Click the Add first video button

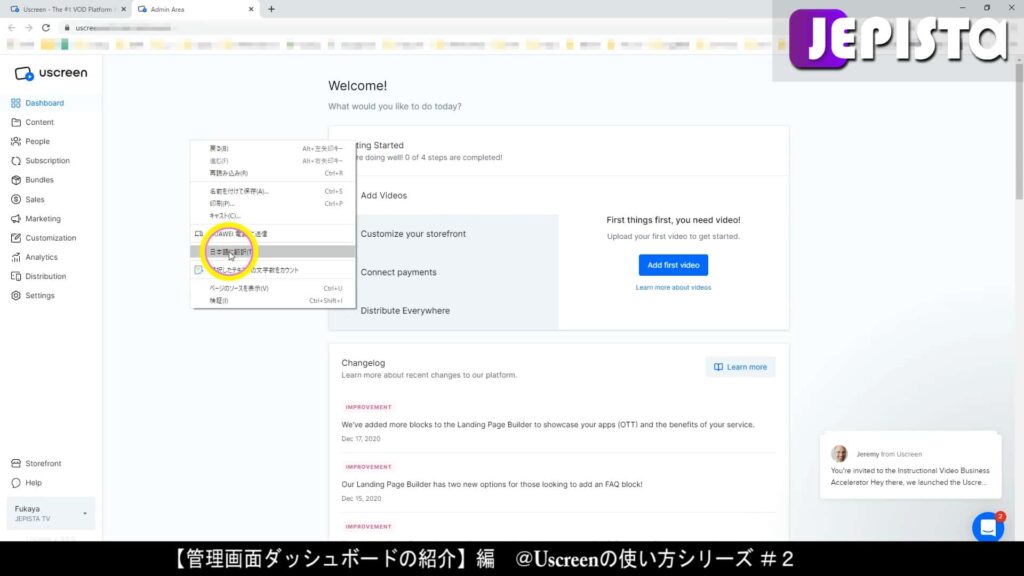pos(673,265)
